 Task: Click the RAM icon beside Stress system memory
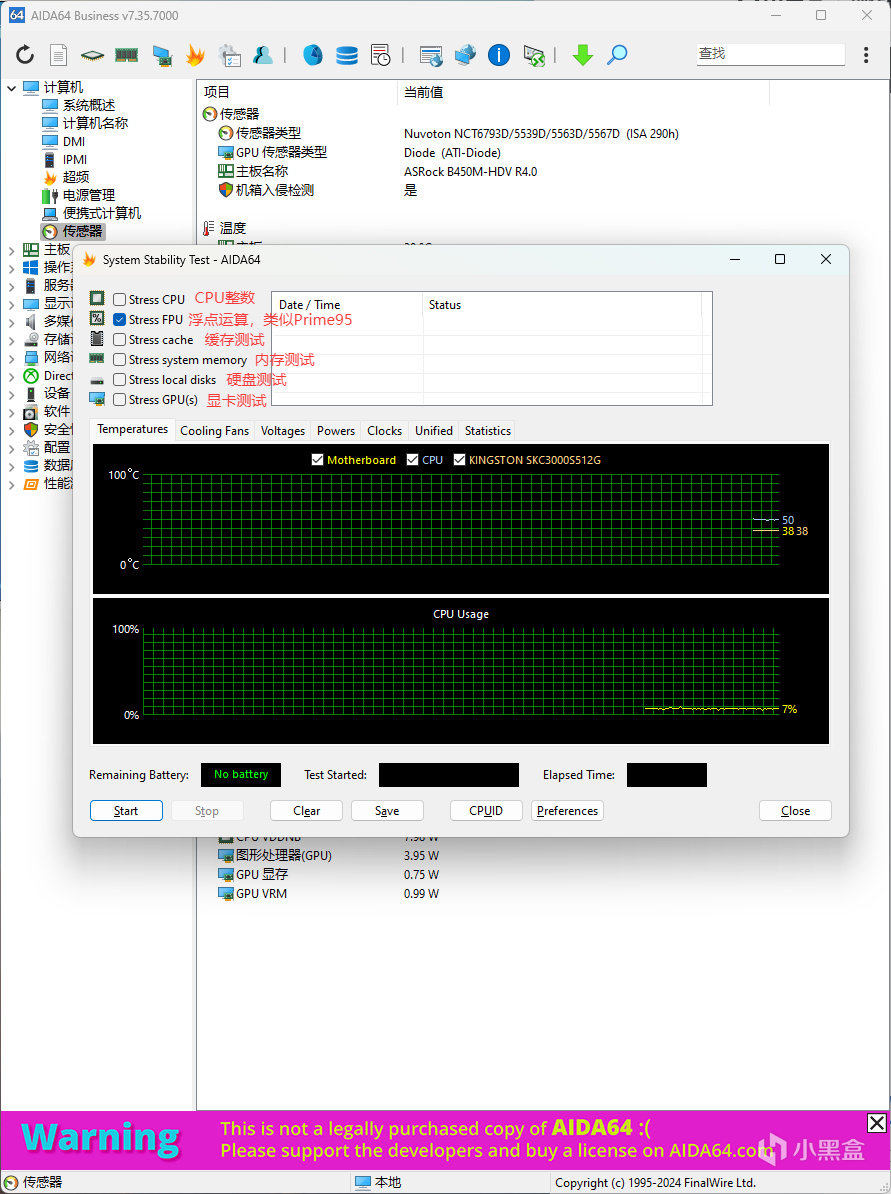(97, 358)
